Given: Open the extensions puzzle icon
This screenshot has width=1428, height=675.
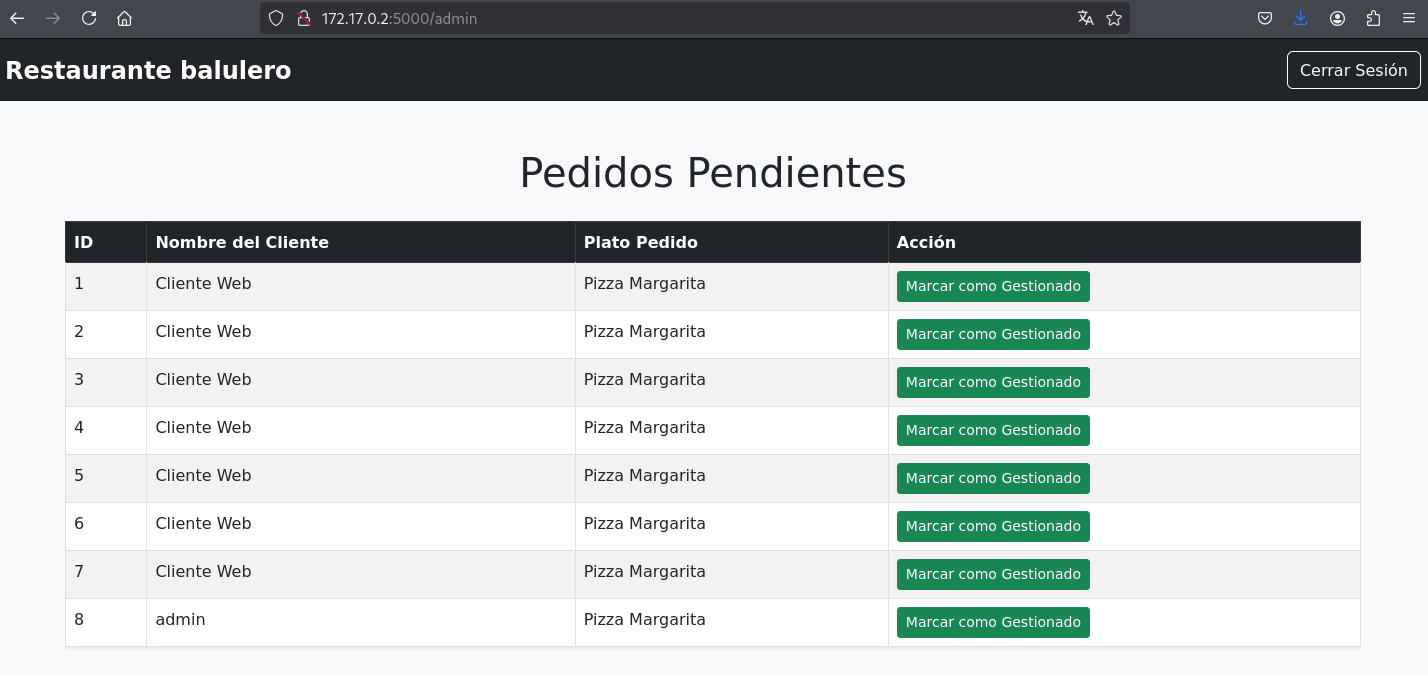Looking at the screenshot, I should [1373, 18].
